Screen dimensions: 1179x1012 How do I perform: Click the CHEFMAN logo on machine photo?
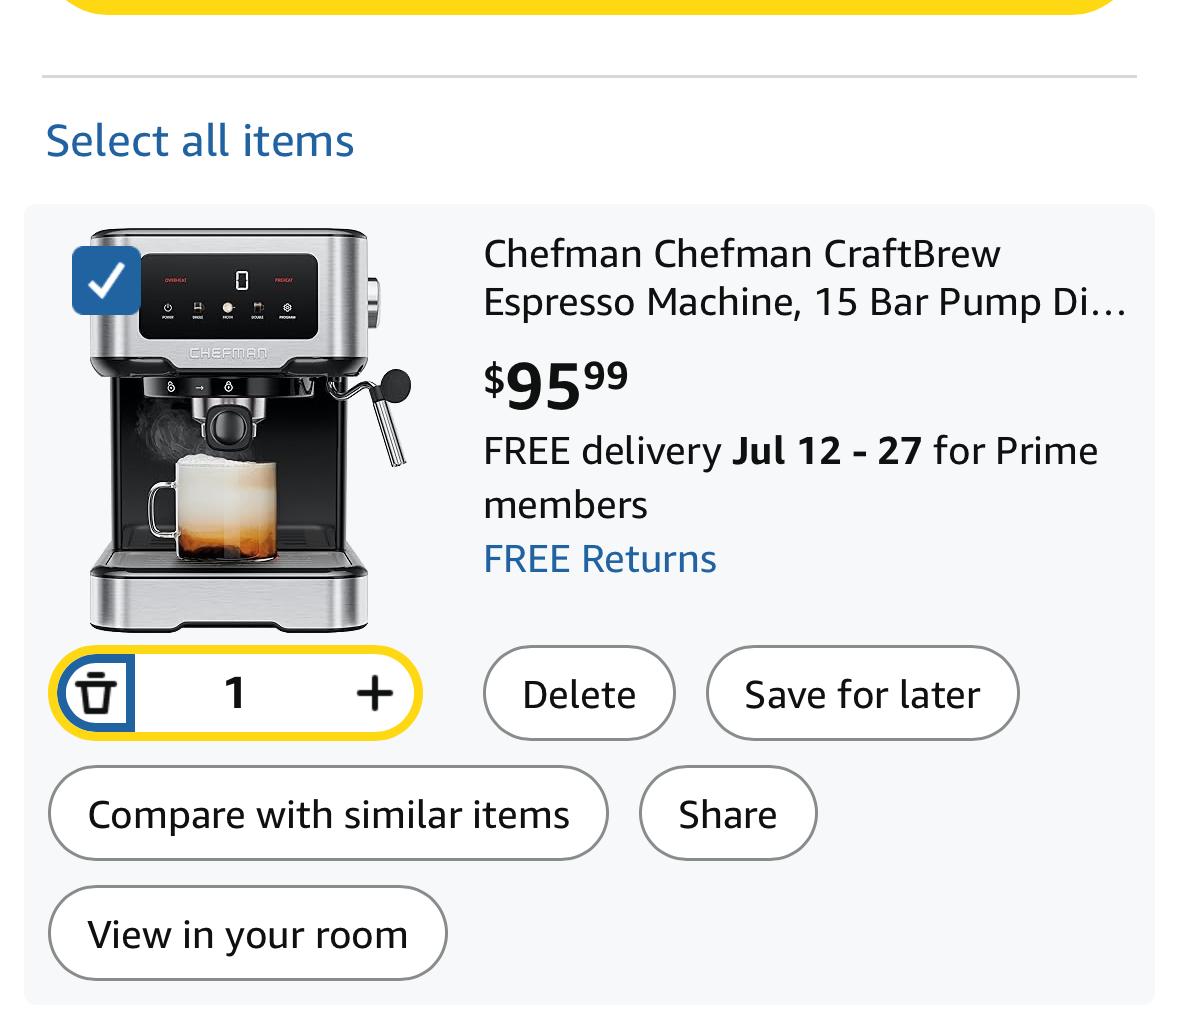(x=229, y=353)
